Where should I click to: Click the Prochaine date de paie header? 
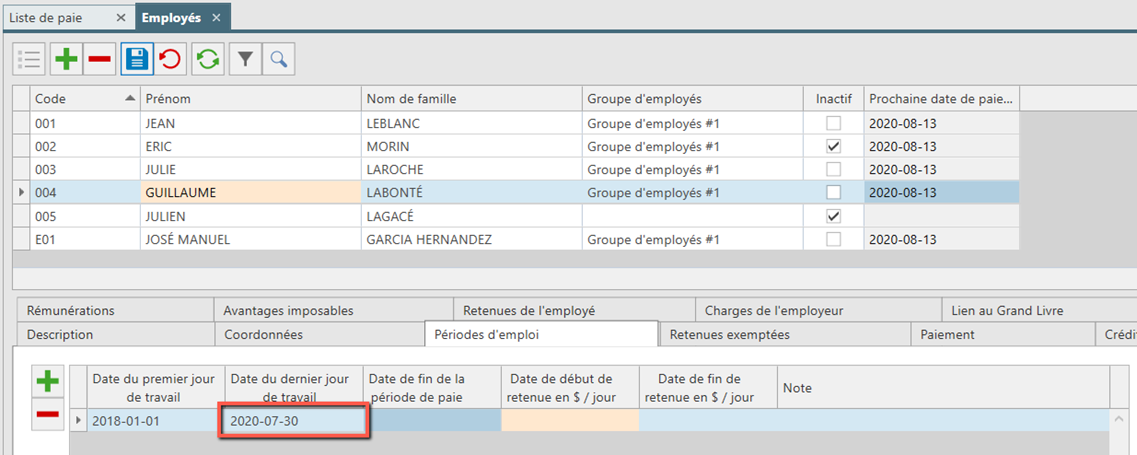point(941,98)
